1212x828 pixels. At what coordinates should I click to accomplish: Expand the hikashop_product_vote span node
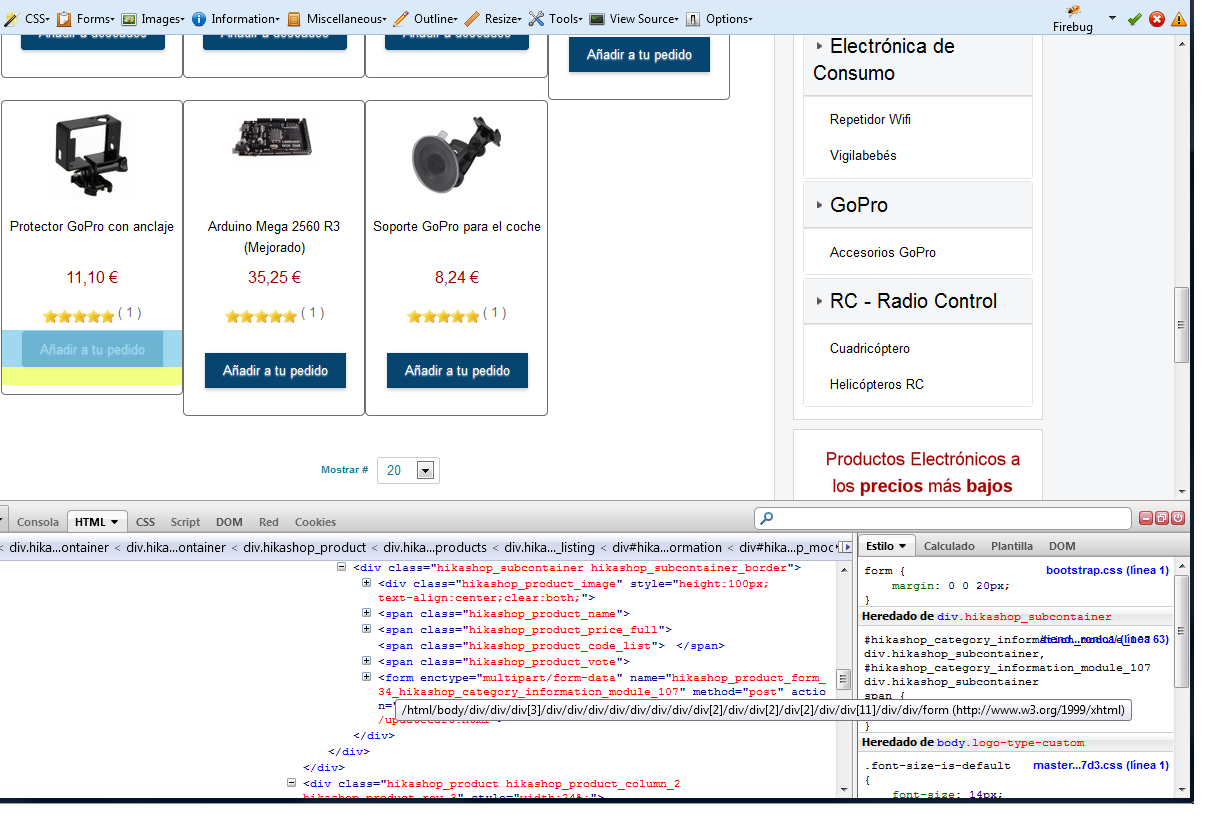pyautogui.click(x=367, y=661)
